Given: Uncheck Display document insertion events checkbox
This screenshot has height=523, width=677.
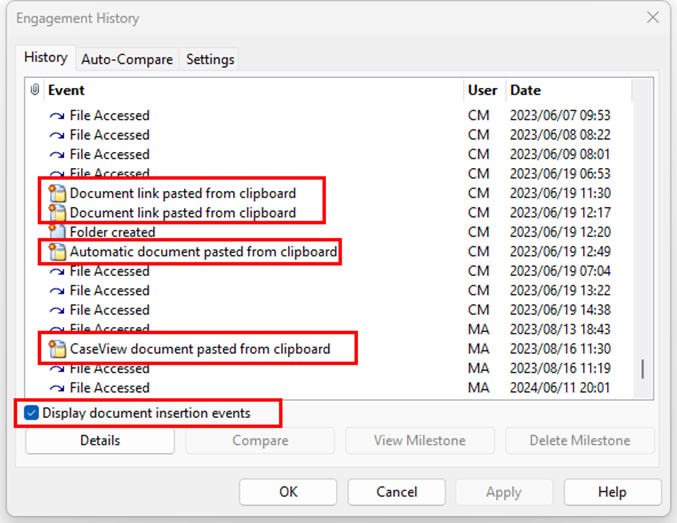Looking at the screenshot, I should [32, 412].
